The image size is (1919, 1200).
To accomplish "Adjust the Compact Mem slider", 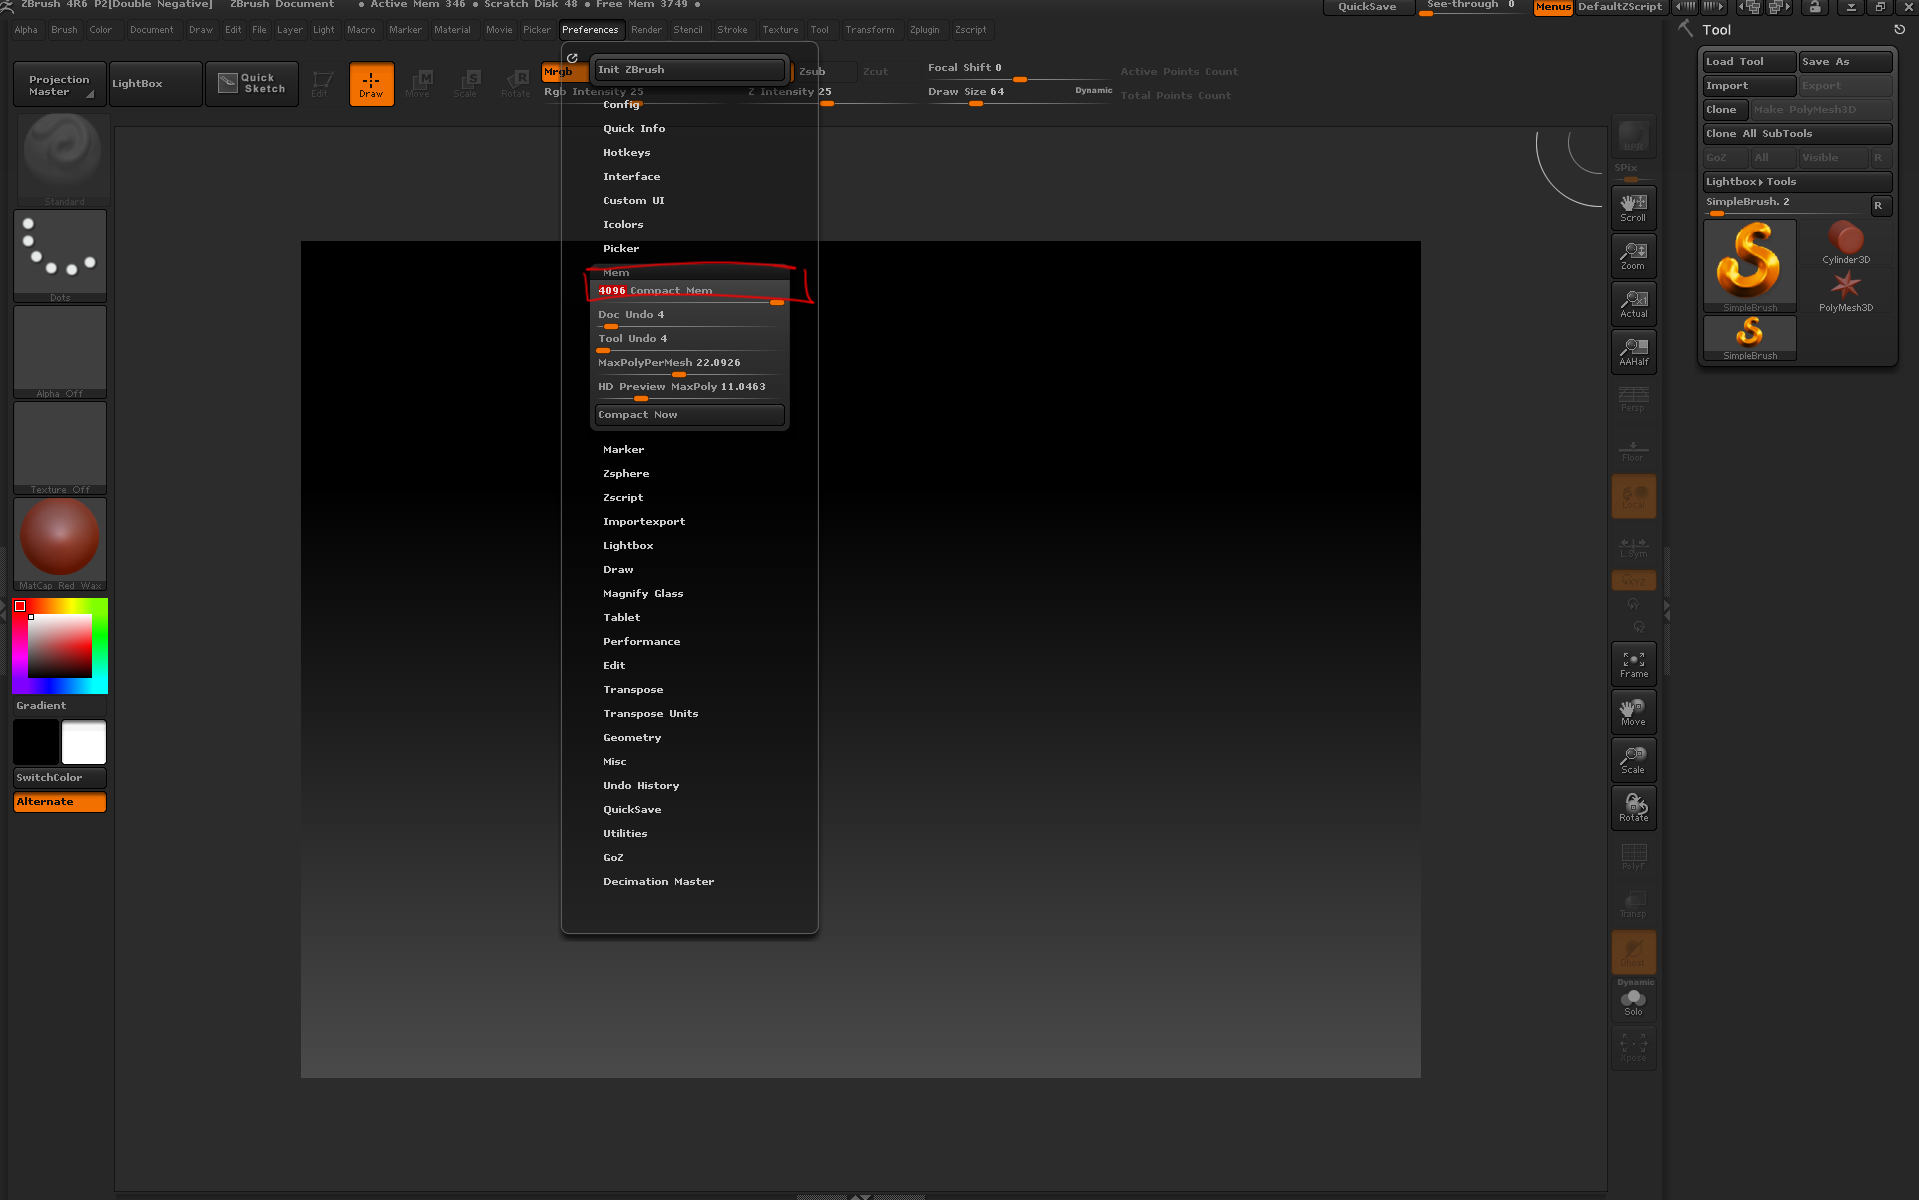I will click(690, 293).
